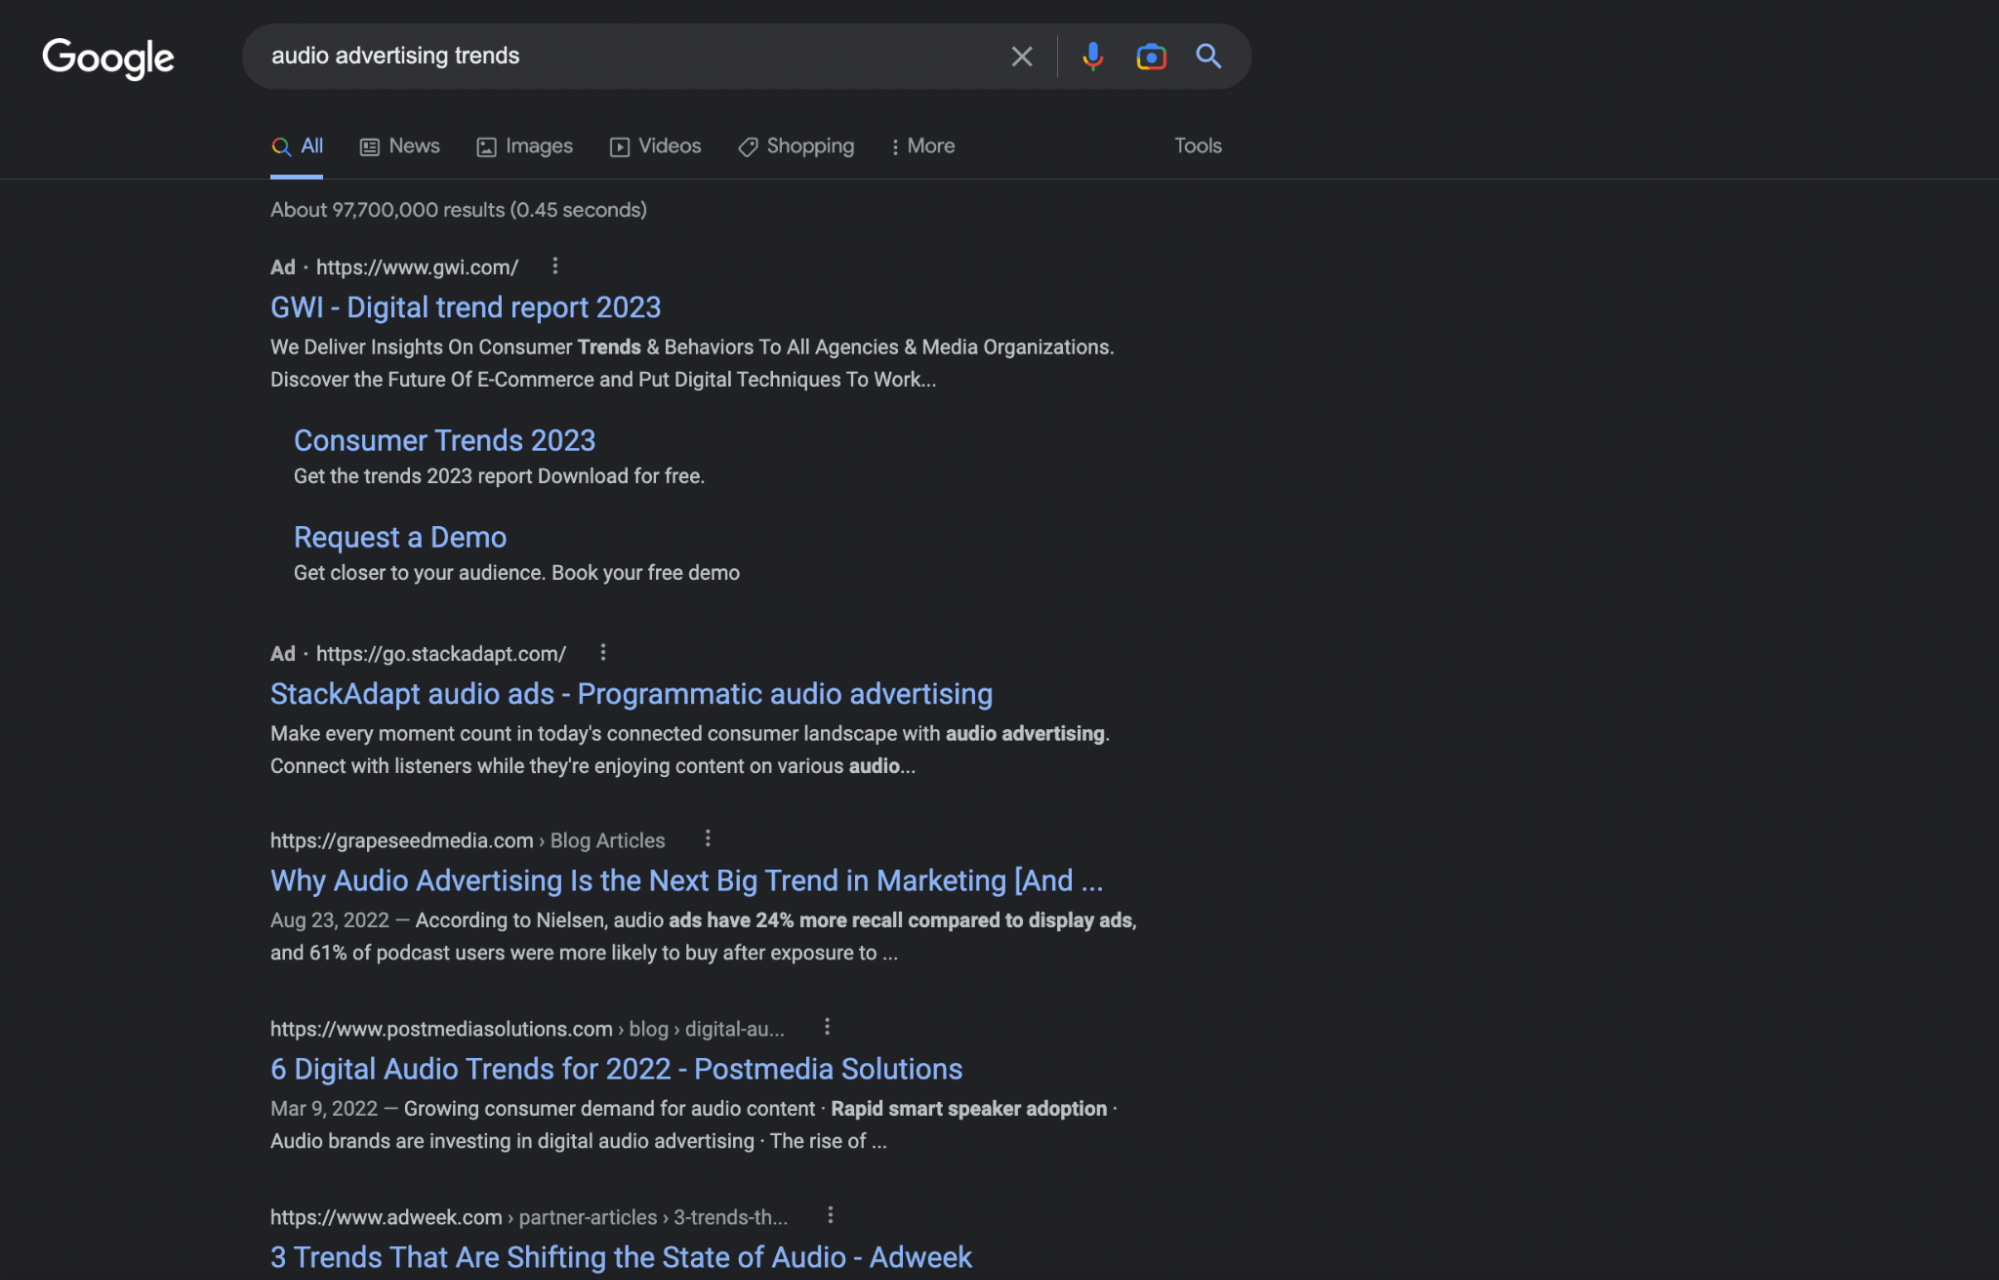This screenshot has width=1999, height=1280.
Task: Click 'Get closer to your audience' description
Action: [517, 573]
